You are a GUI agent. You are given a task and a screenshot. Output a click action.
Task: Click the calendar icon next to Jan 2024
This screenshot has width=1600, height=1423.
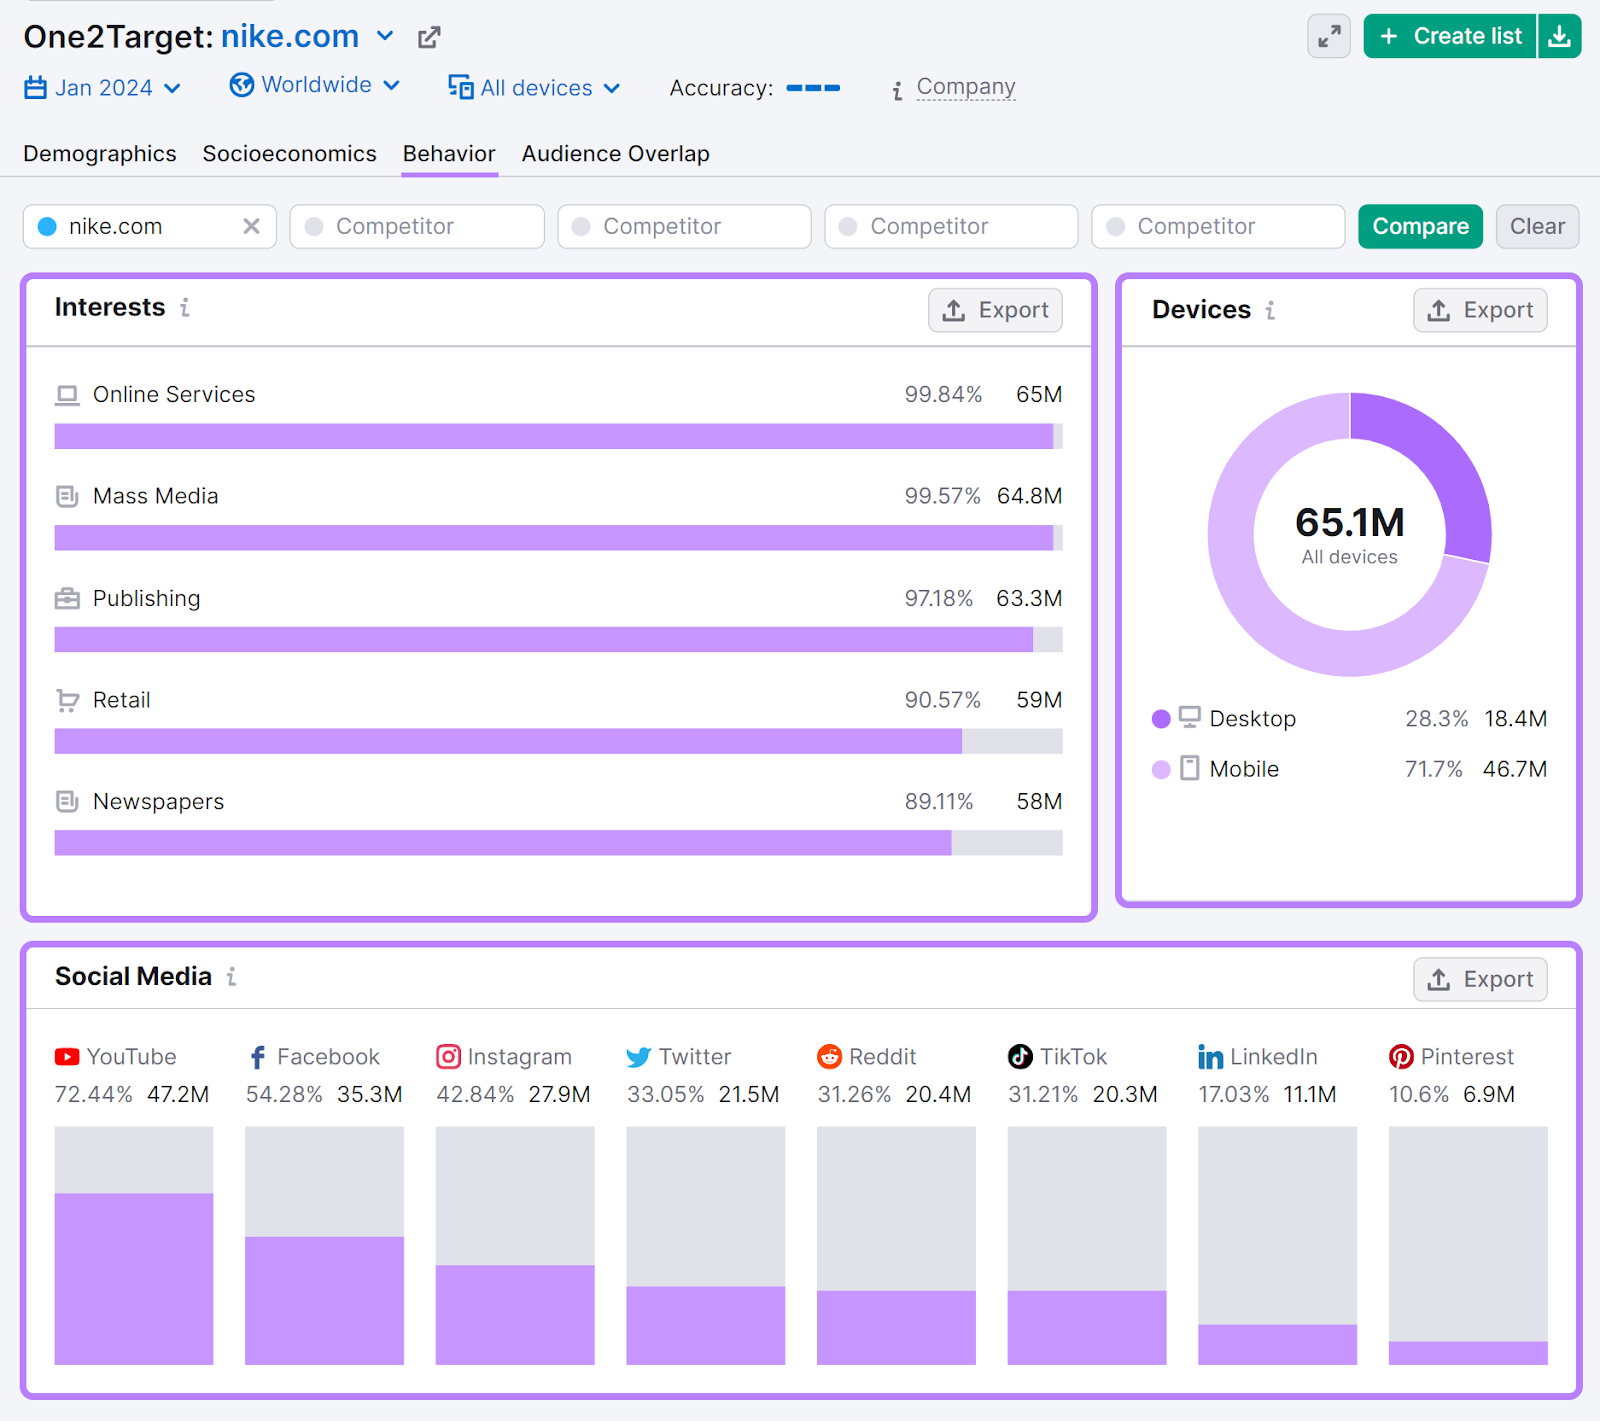pyautogui.click(x=34, y=87)
